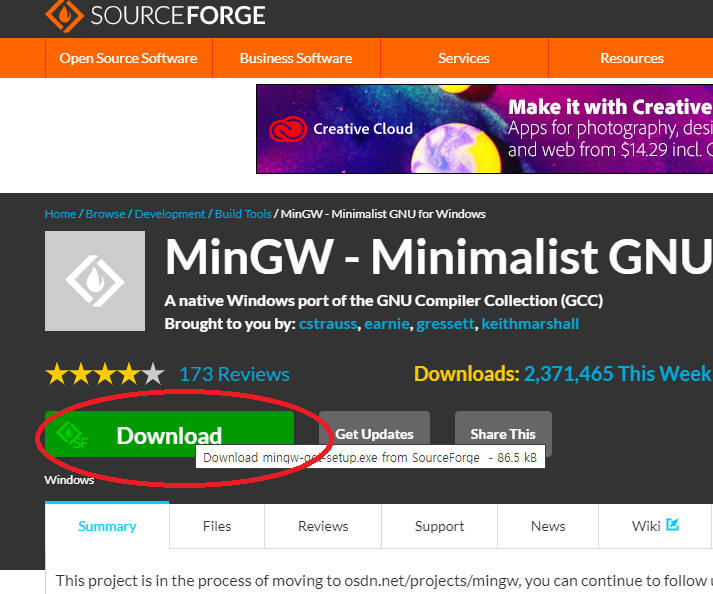Click the SourceForge logo in the header
713x594 pixels.
pyautogui.click(x=156, y=15)
